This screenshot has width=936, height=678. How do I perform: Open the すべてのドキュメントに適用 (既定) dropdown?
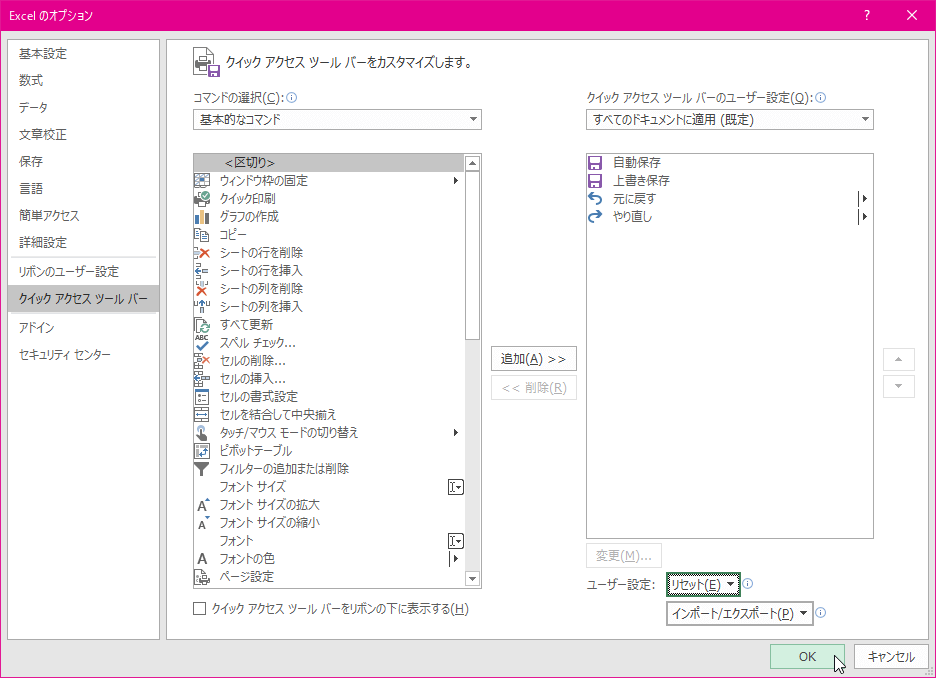[x=729, y=119]
